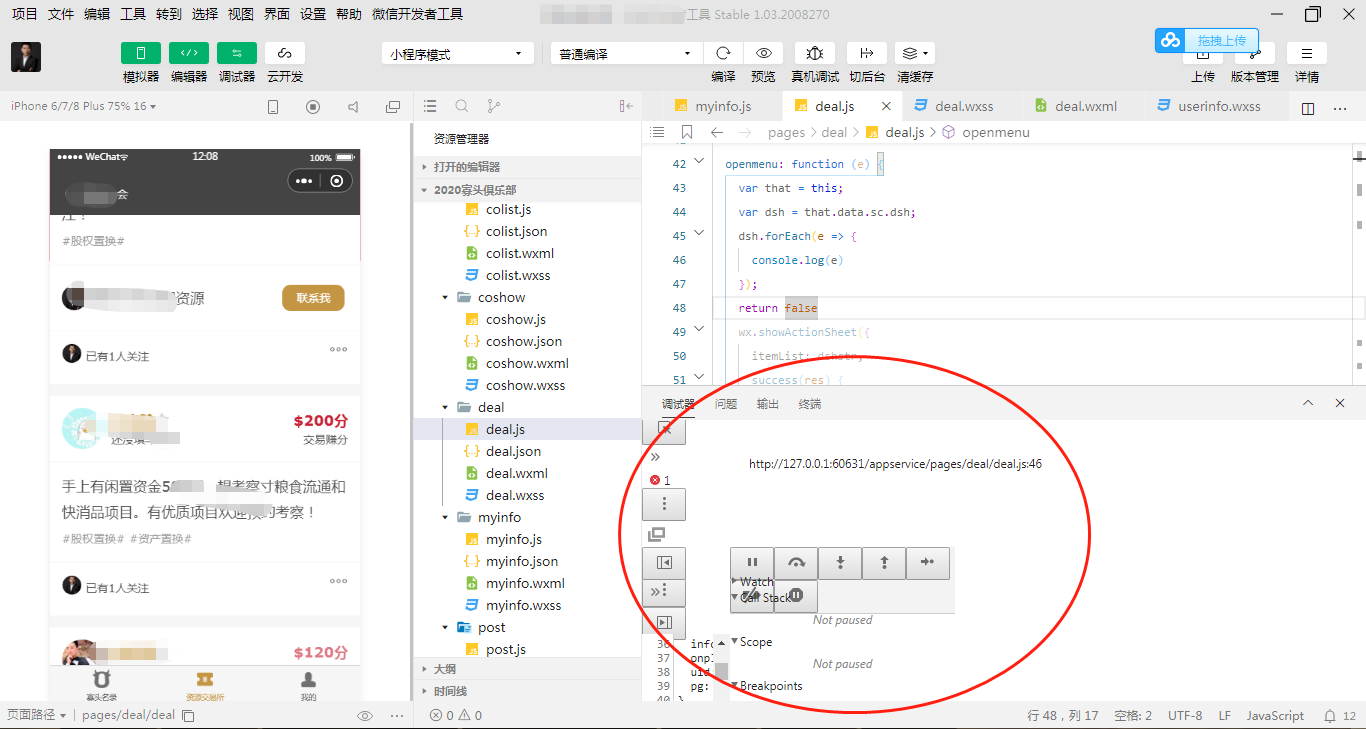Close the deal.js editor tab
Screen dimensions: 1366x729
coord(886,106)
